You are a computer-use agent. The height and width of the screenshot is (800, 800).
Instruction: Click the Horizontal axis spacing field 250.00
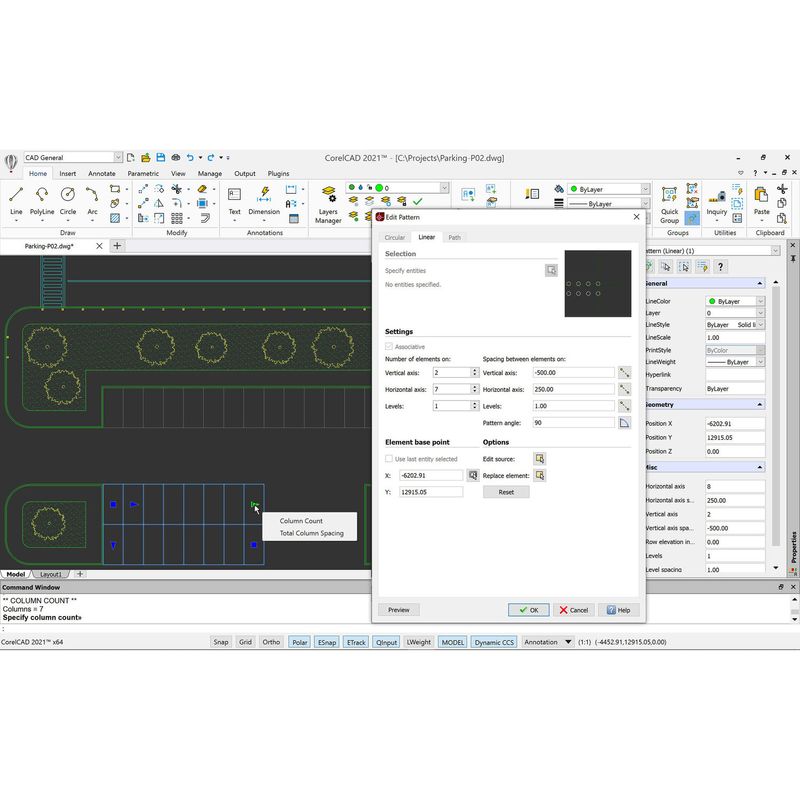(x=573, y=389)
